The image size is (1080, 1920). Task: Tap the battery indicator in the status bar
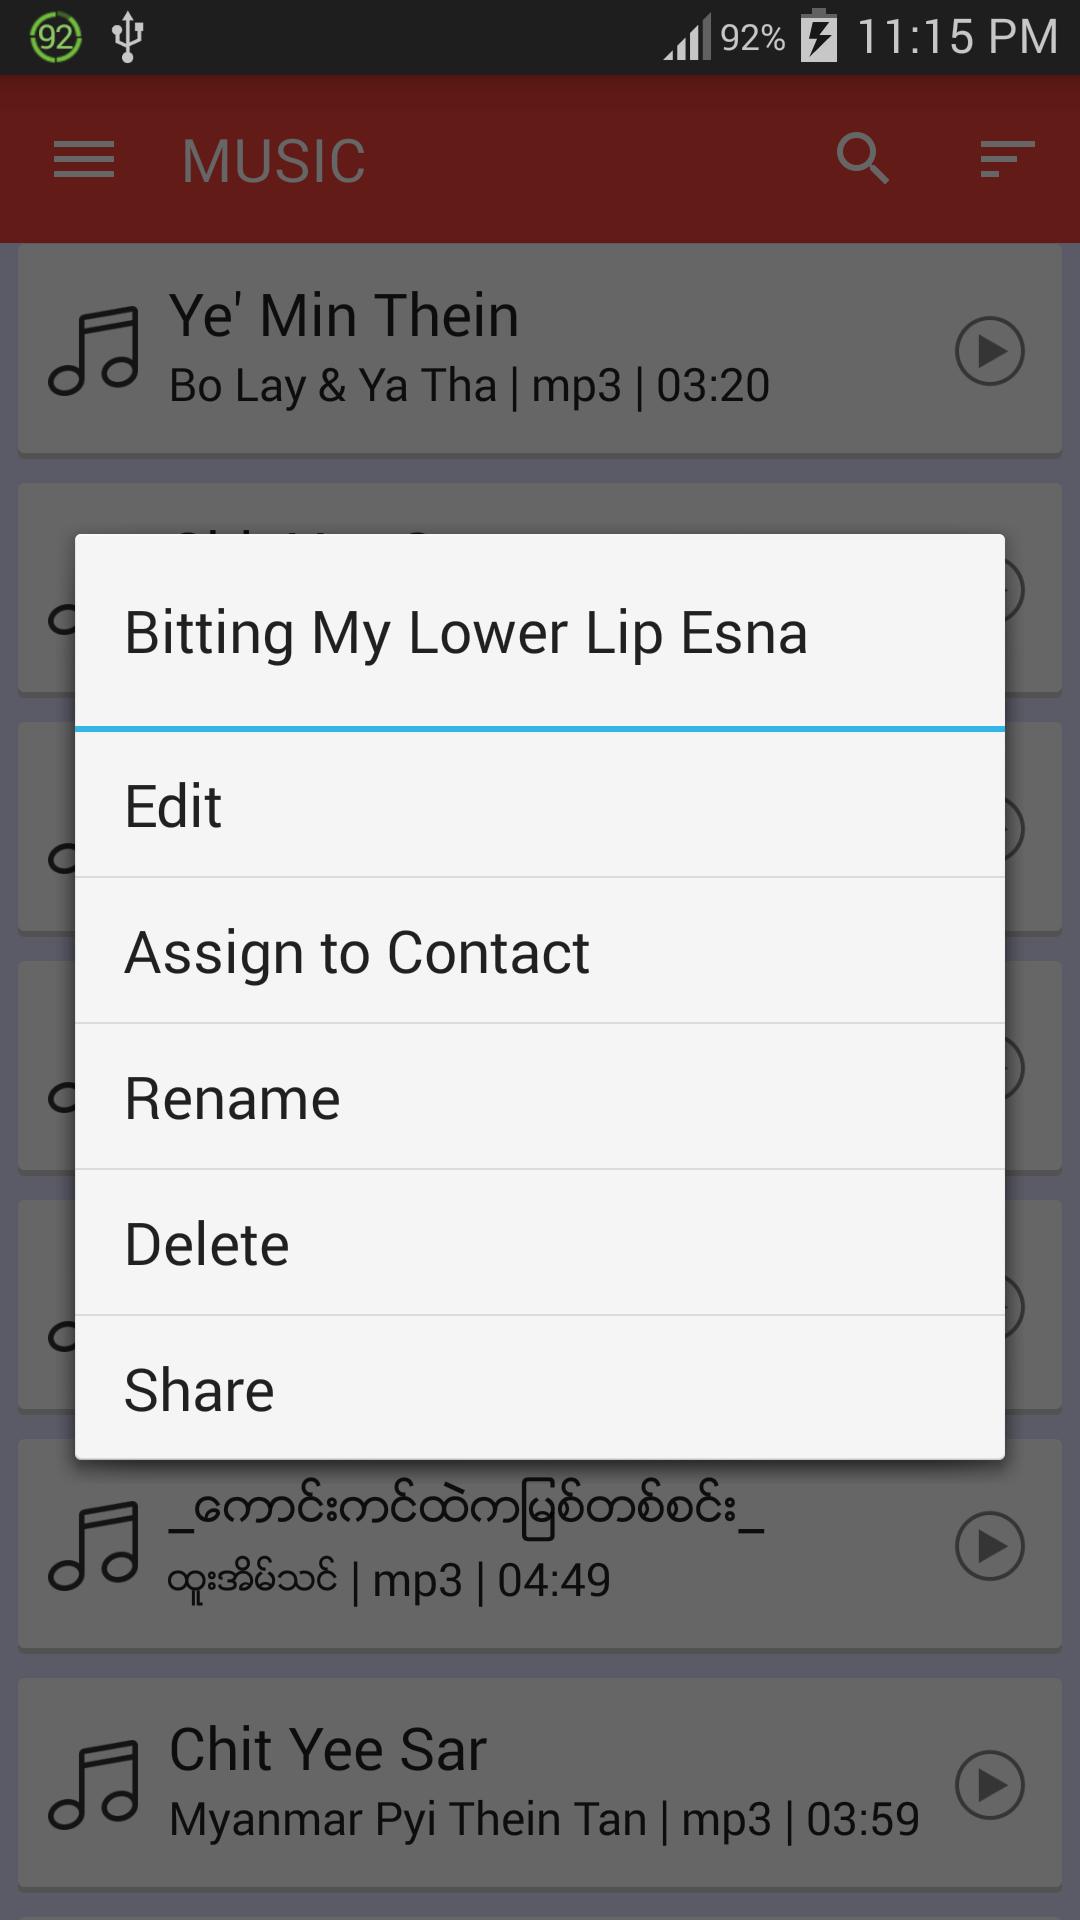[x=818, y=38]
